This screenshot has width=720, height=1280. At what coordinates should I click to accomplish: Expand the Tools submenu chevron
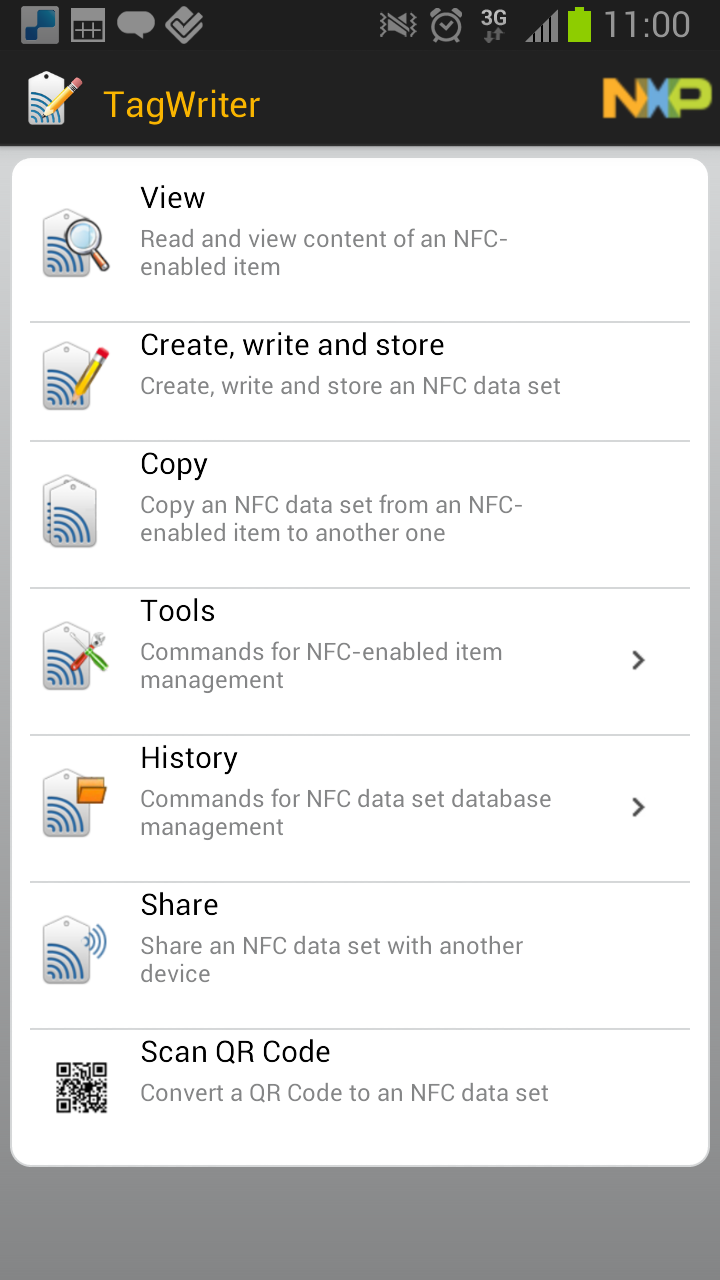coord(639,660)
